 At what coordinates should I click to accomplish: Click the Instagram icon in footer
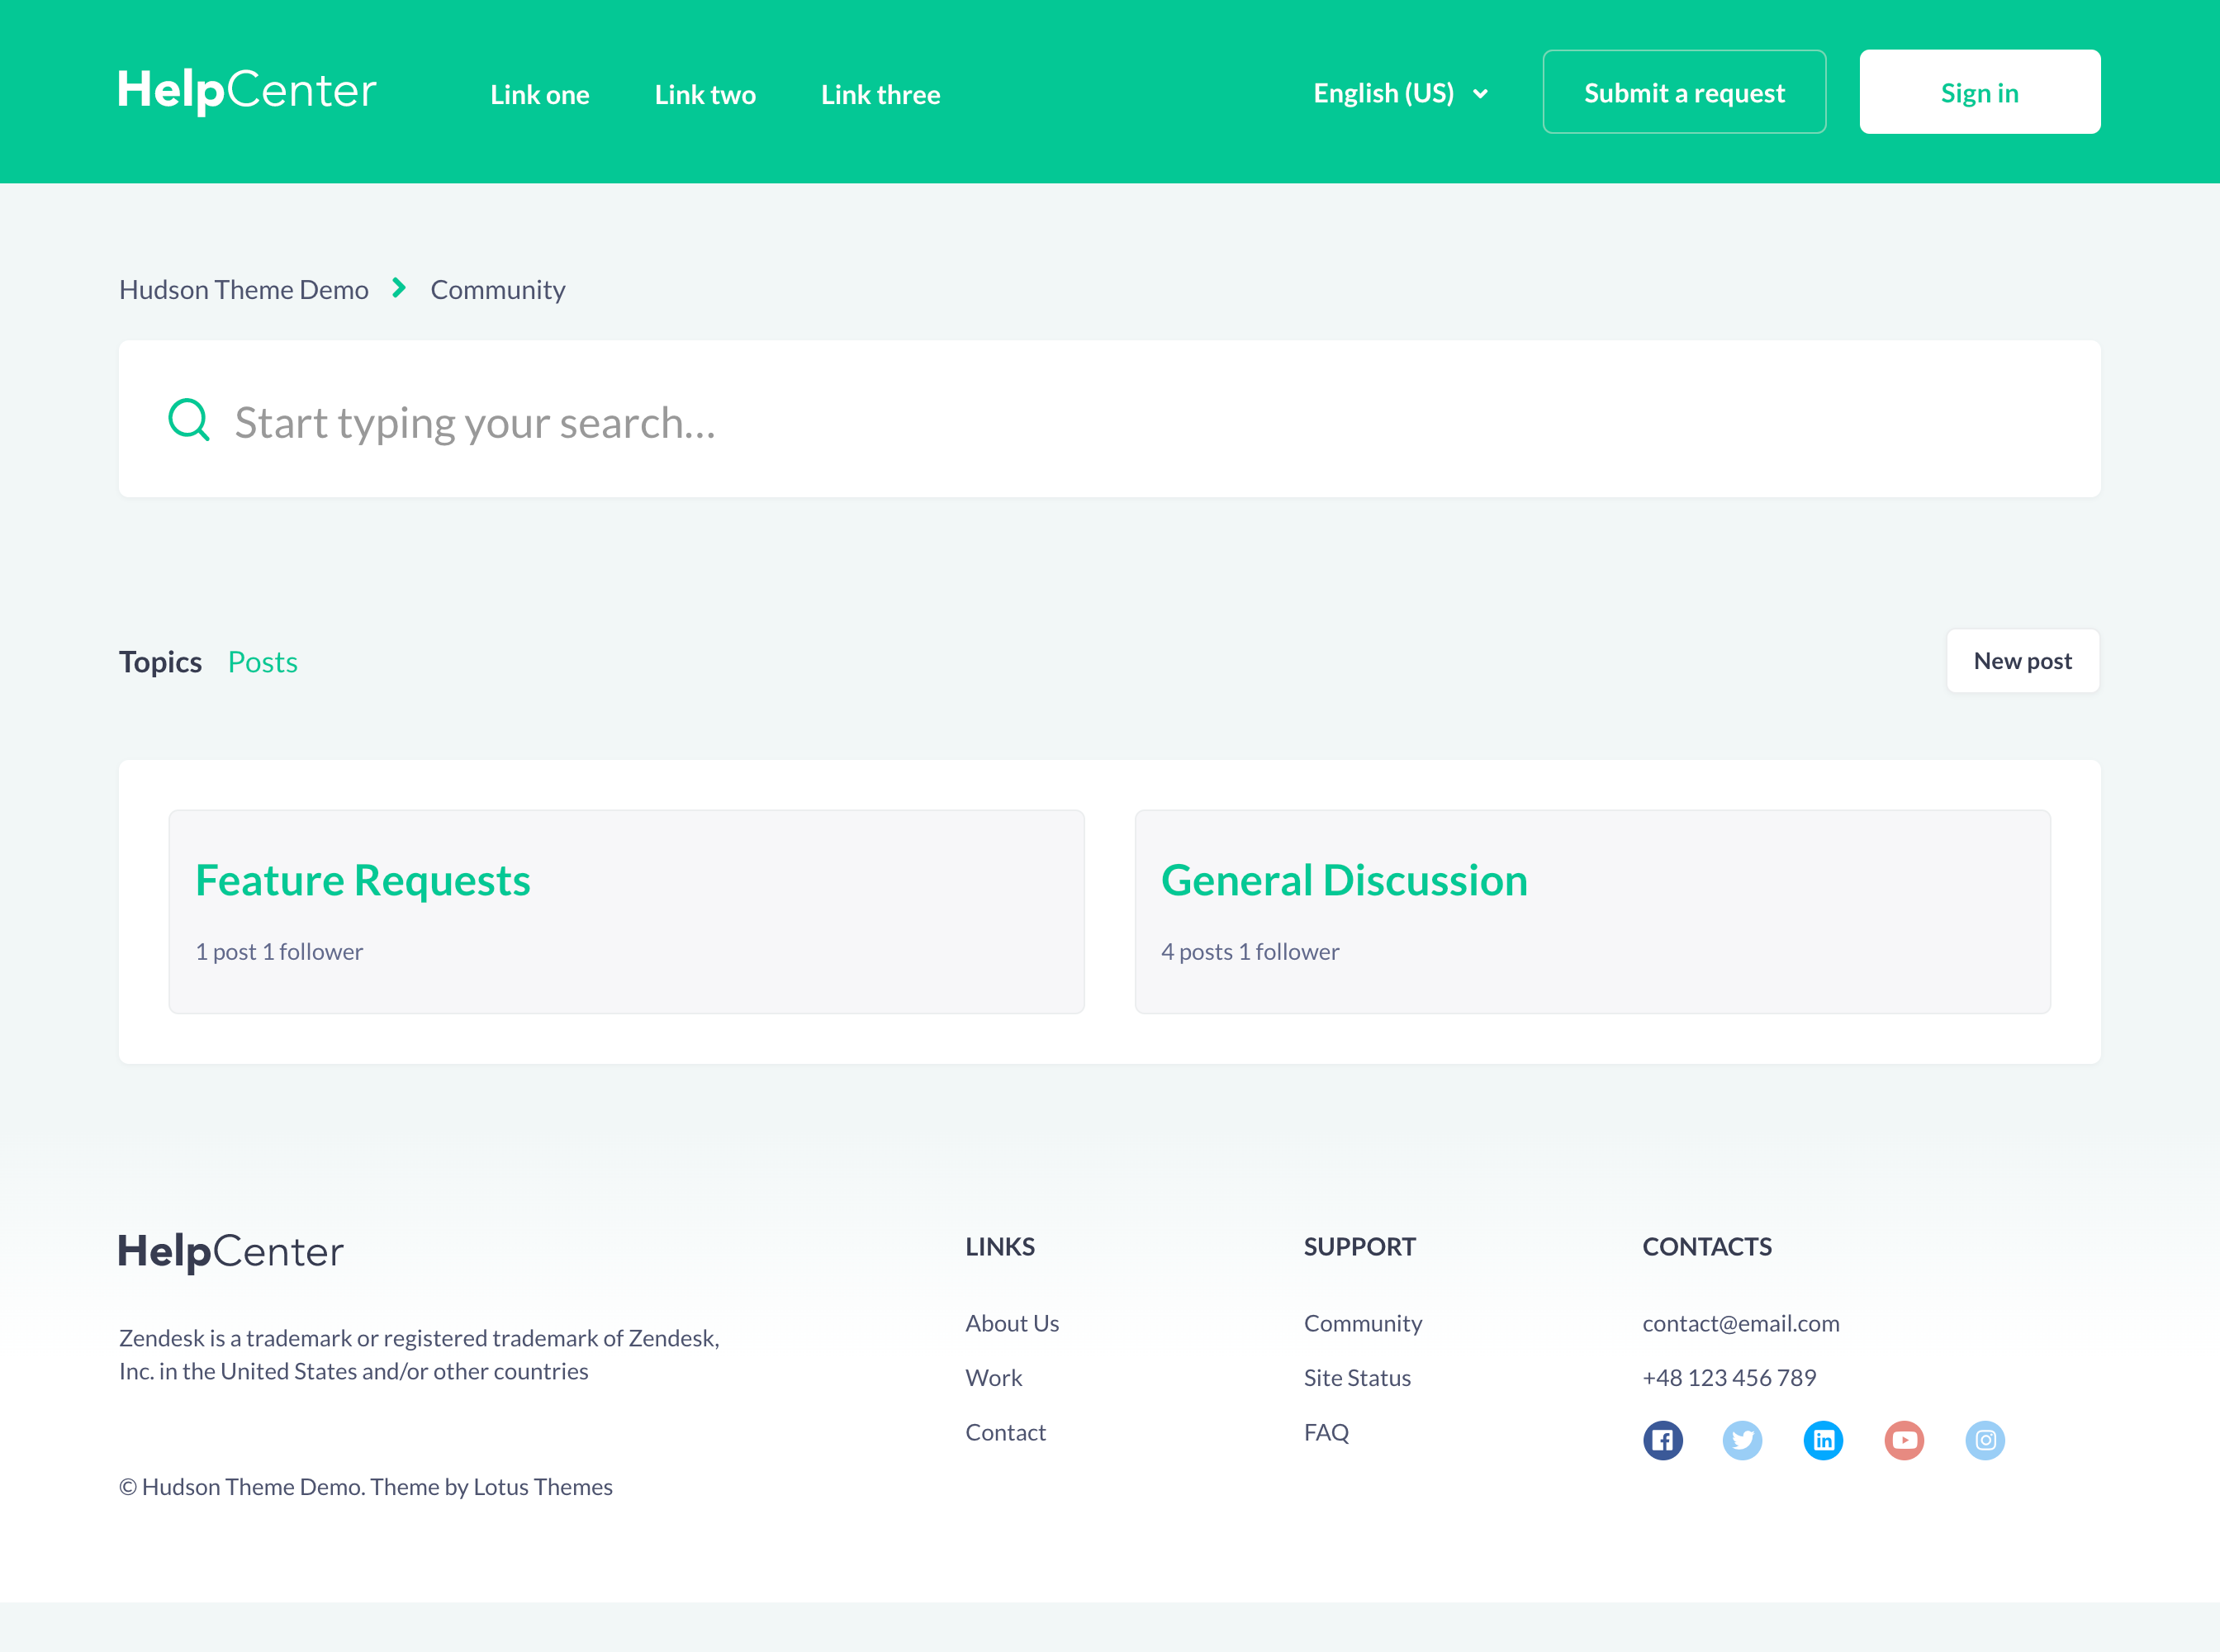coord(1985,1440)
